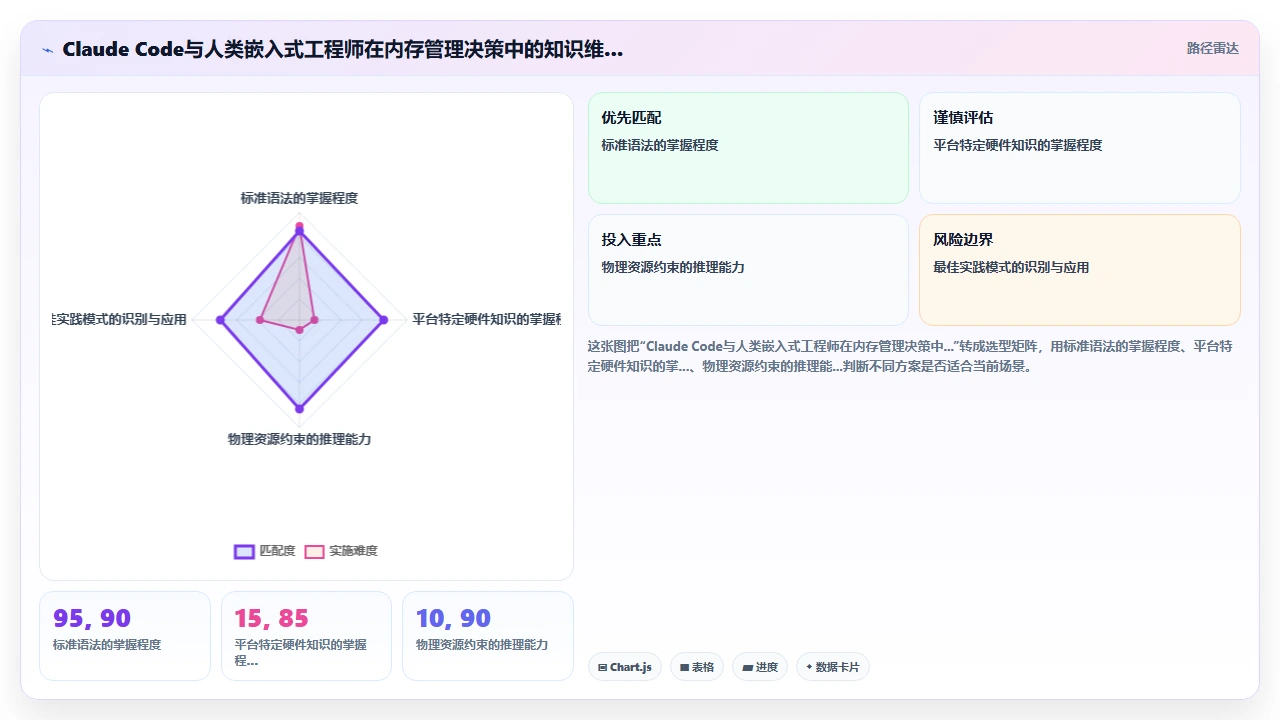This screenshot has height=720, width=1280.
Task: Click radar axis label 平台特定硬件知识
Action: tap(486, 319)
